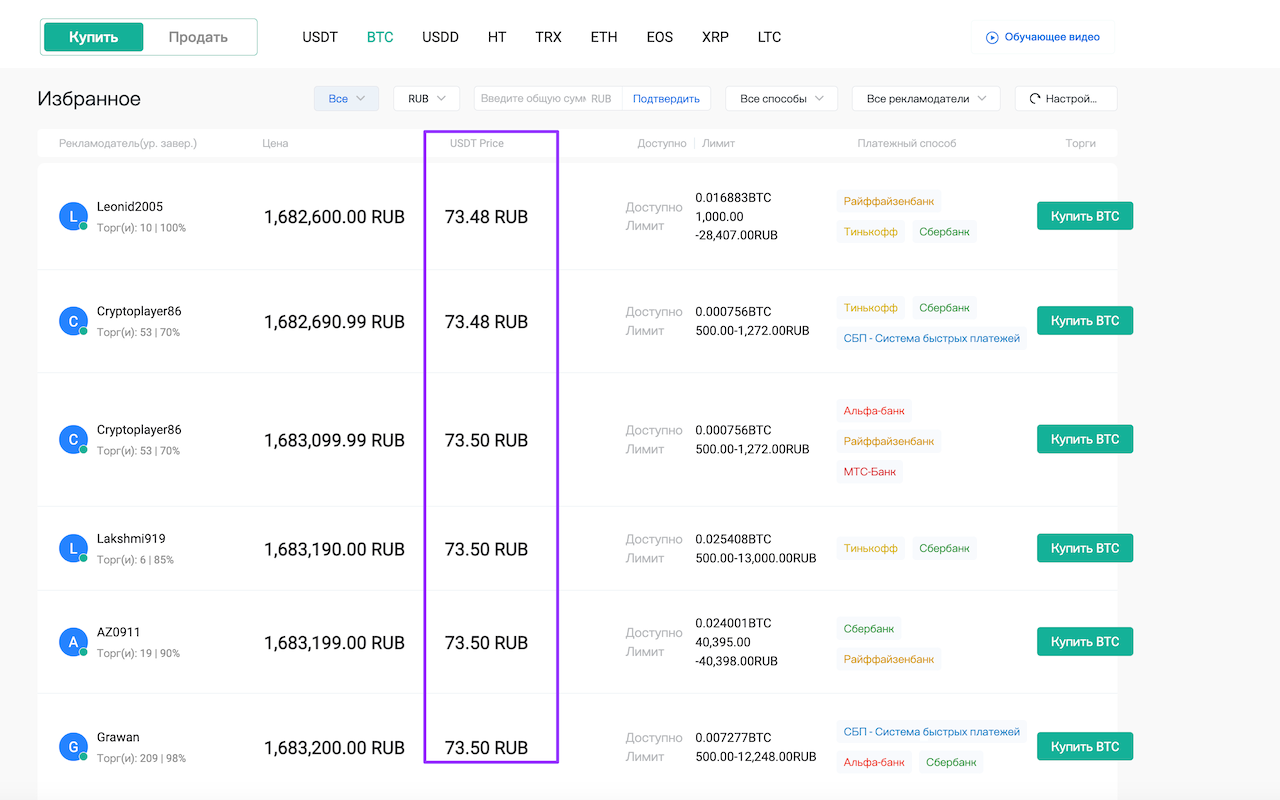The width and height of the screenshot is (1280, 800).
Task: Select the LTC coin tab
Action: click(x=769, y=37)
